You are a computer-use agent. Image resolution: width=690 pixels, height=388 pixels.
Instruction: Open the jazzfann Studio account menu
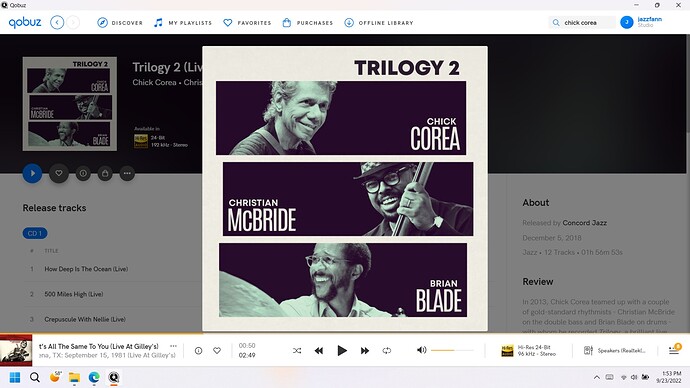650,22
